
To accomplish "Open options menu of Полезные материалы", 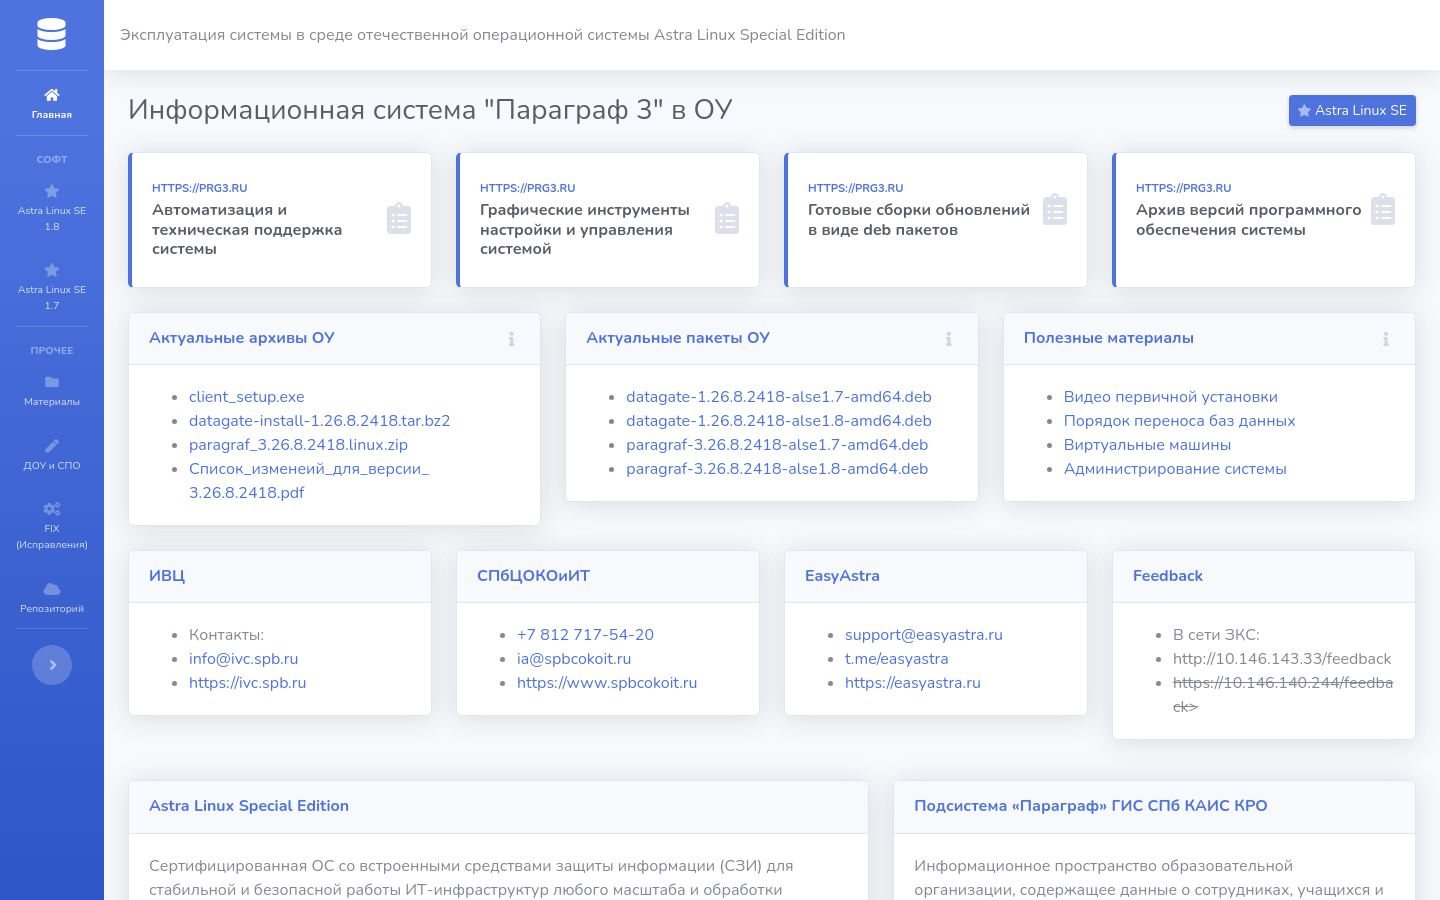I will click(1386, 339).
